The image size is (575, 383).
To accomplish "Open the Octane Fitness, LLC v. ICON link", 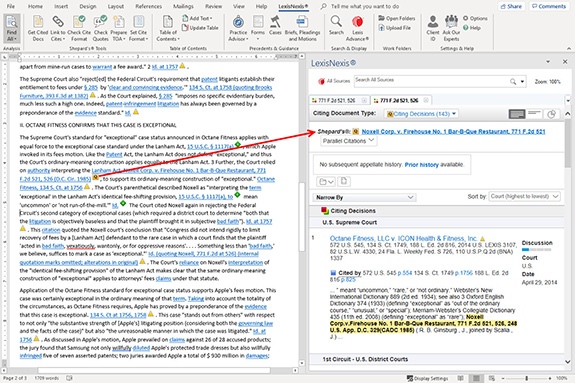I will point(403,238).
